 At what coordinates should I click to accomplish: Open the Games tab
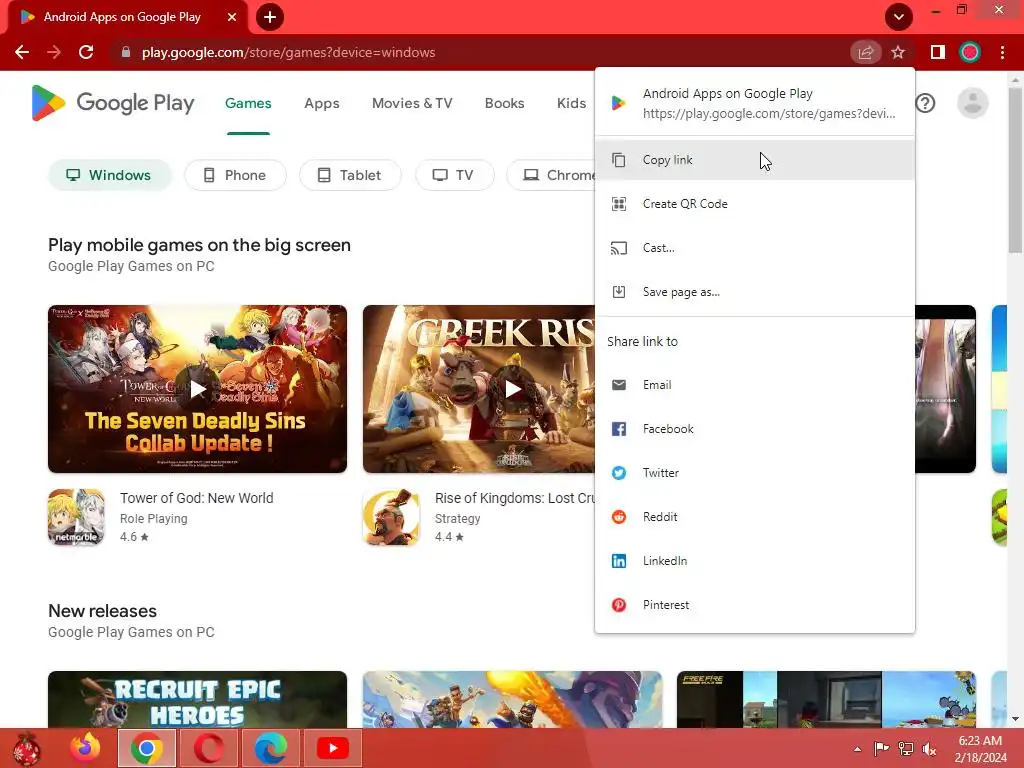248,103
